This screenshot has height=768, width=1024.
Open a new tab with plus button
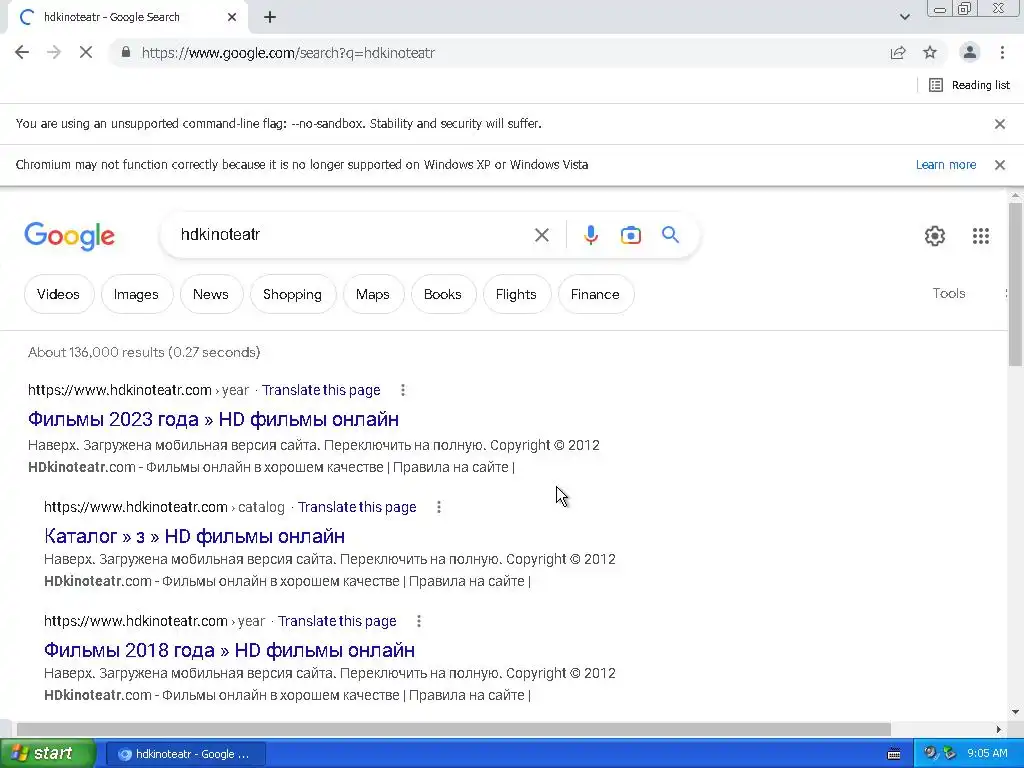(x=270, y=17)
